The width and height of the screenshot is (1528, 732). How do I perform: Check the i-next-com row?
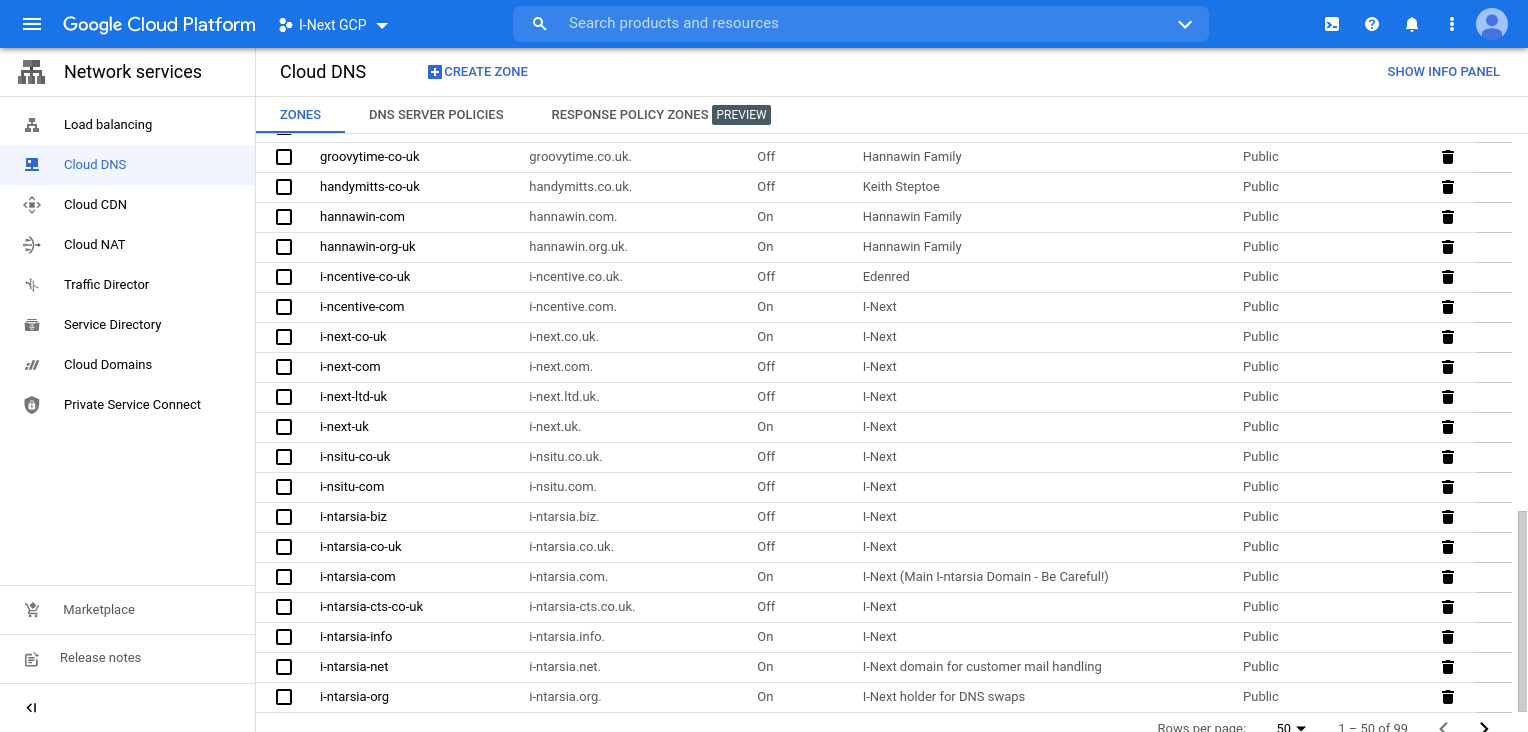(x=284, y=367)
